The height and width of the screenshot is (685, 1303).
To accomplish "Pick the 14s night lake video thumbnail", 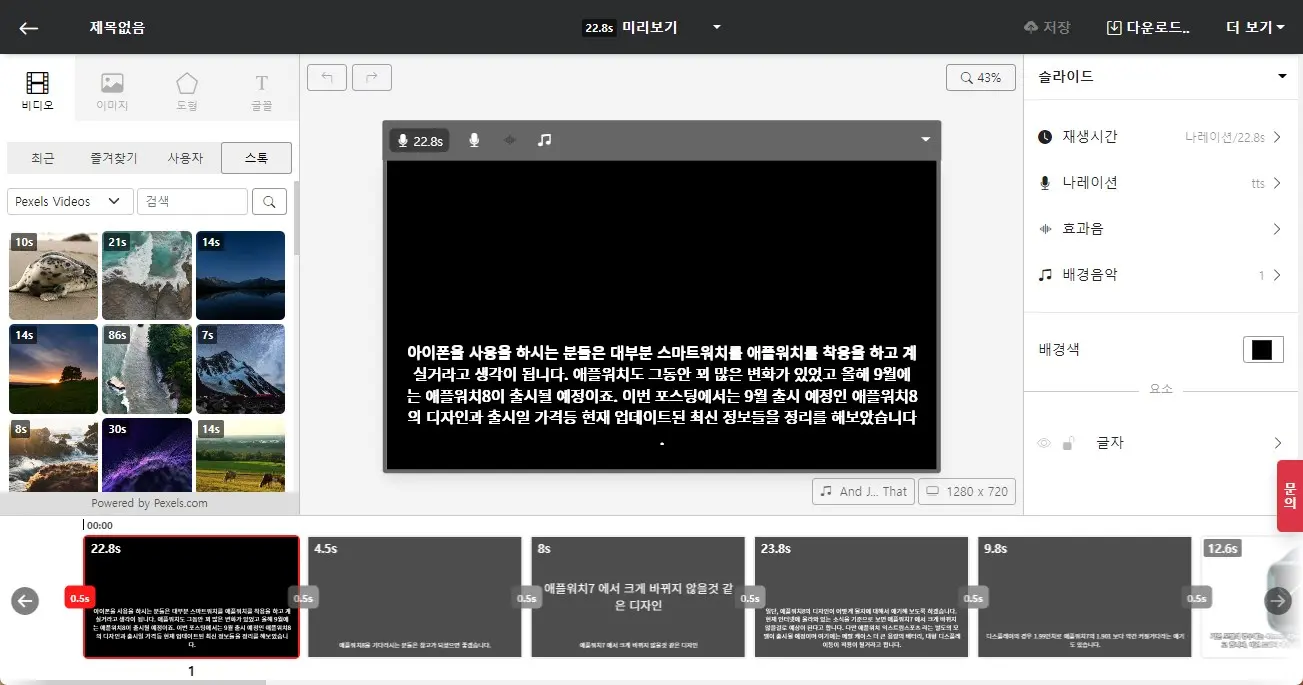I will point(240,275).
